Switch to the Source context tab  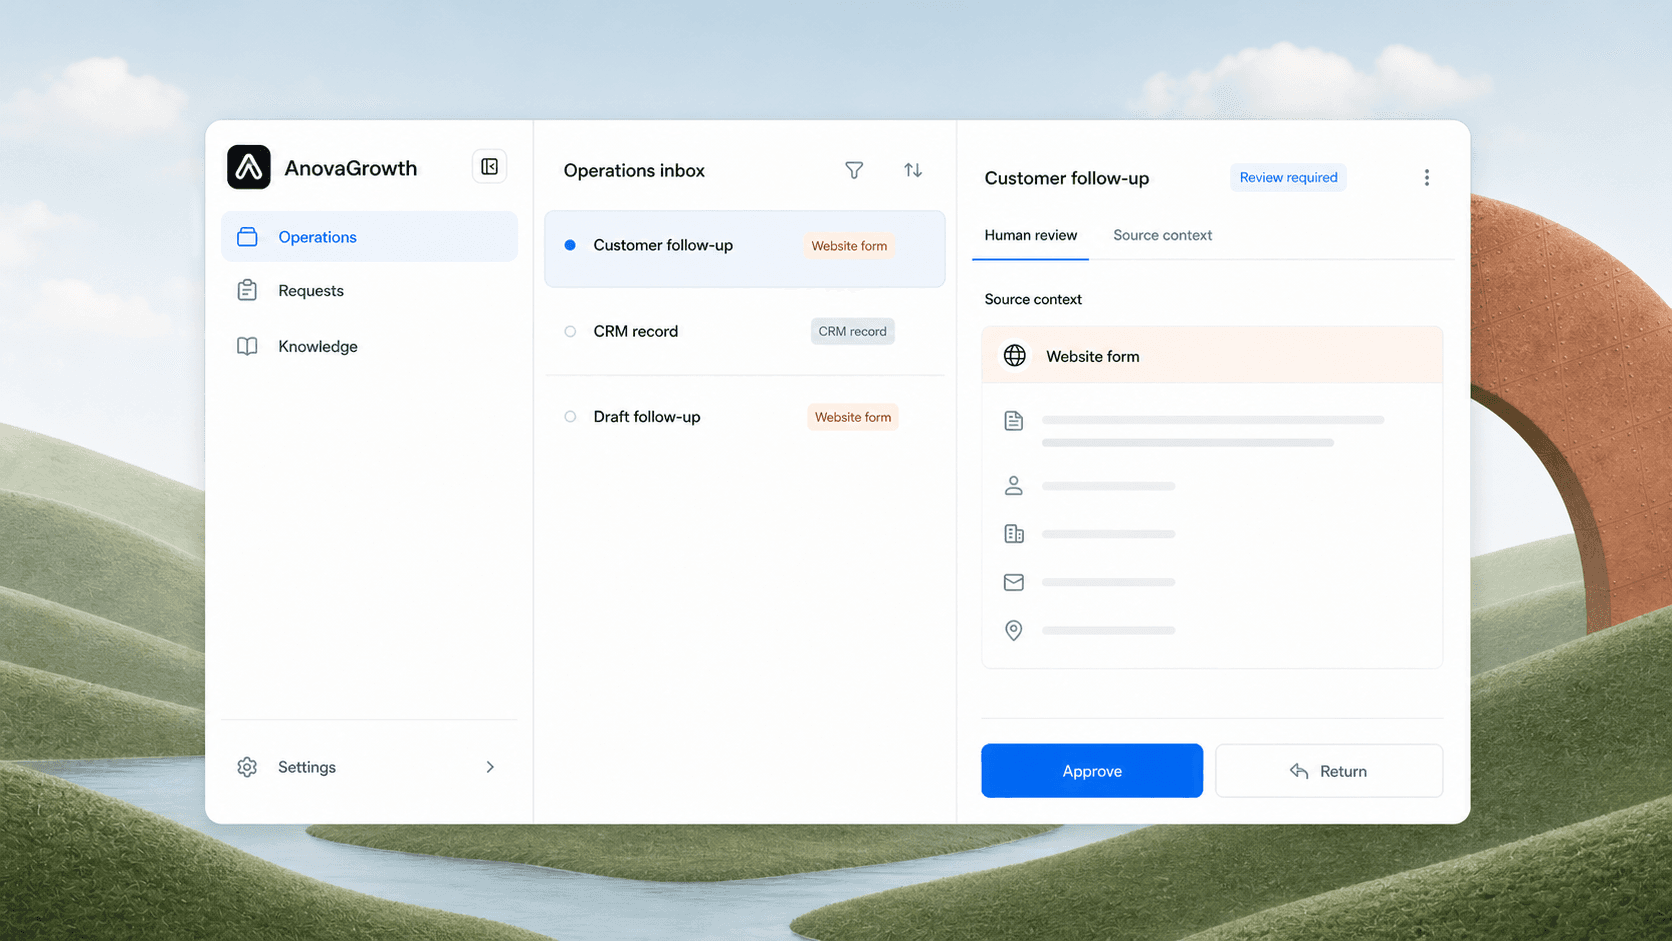coord(1162,235)
